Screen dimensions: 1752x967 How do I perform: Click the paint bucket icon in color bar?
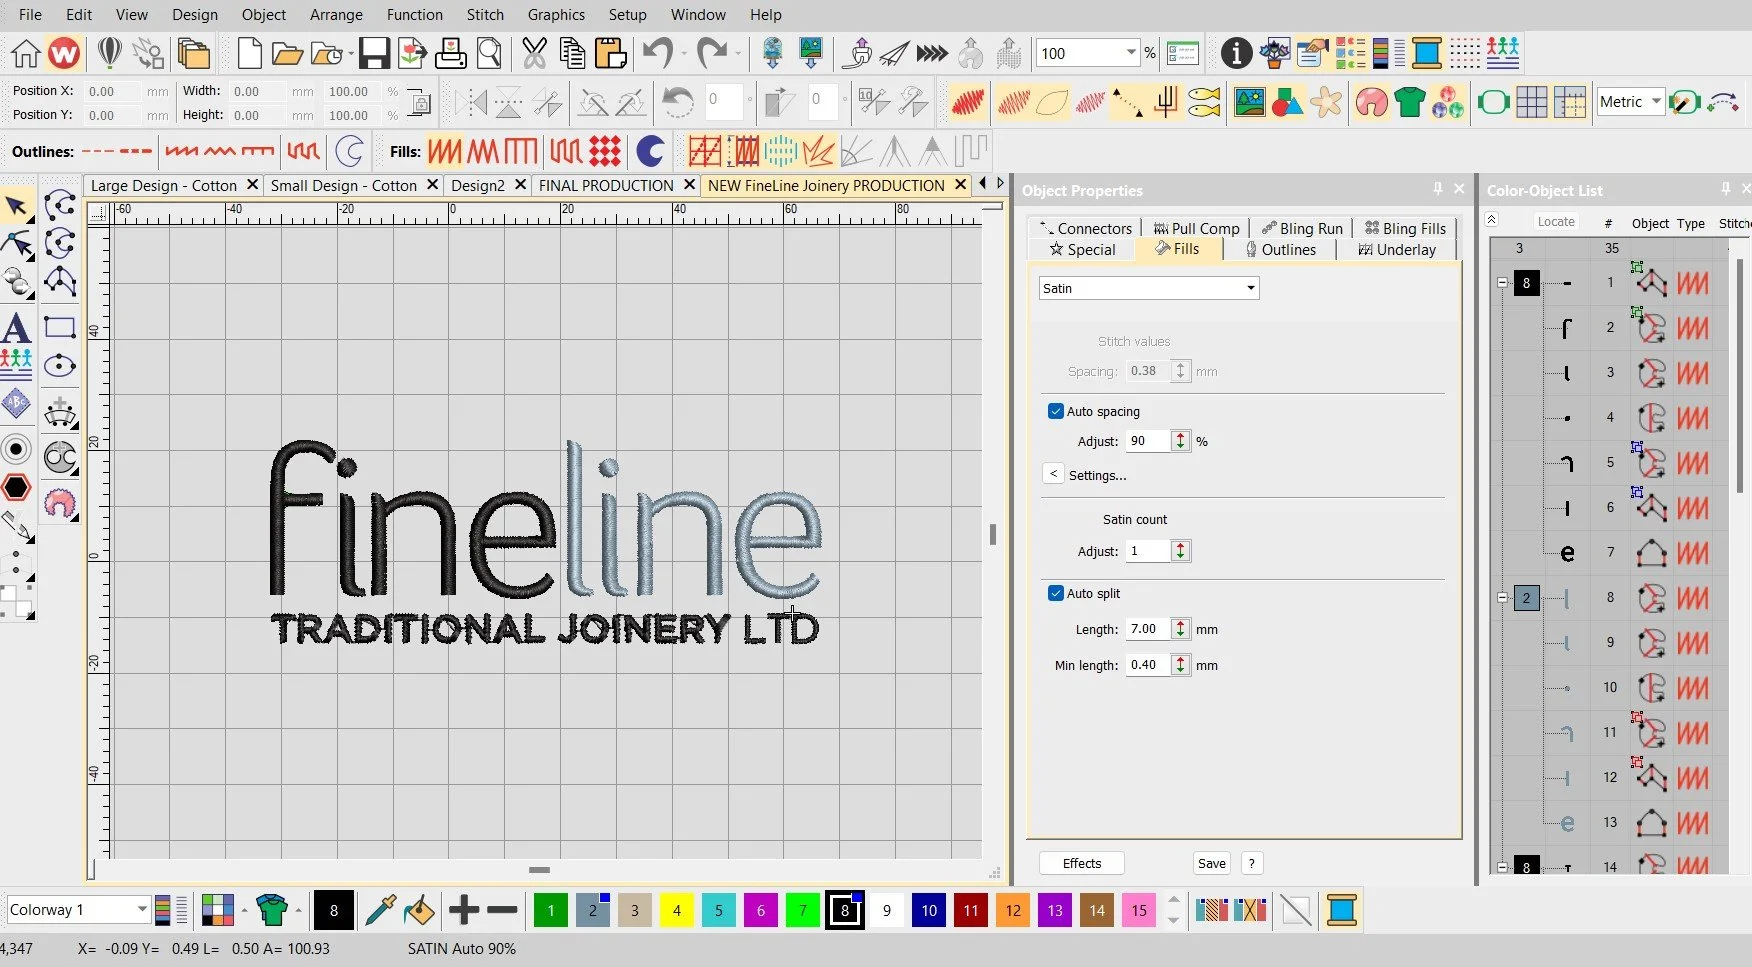tap(419, 910)
